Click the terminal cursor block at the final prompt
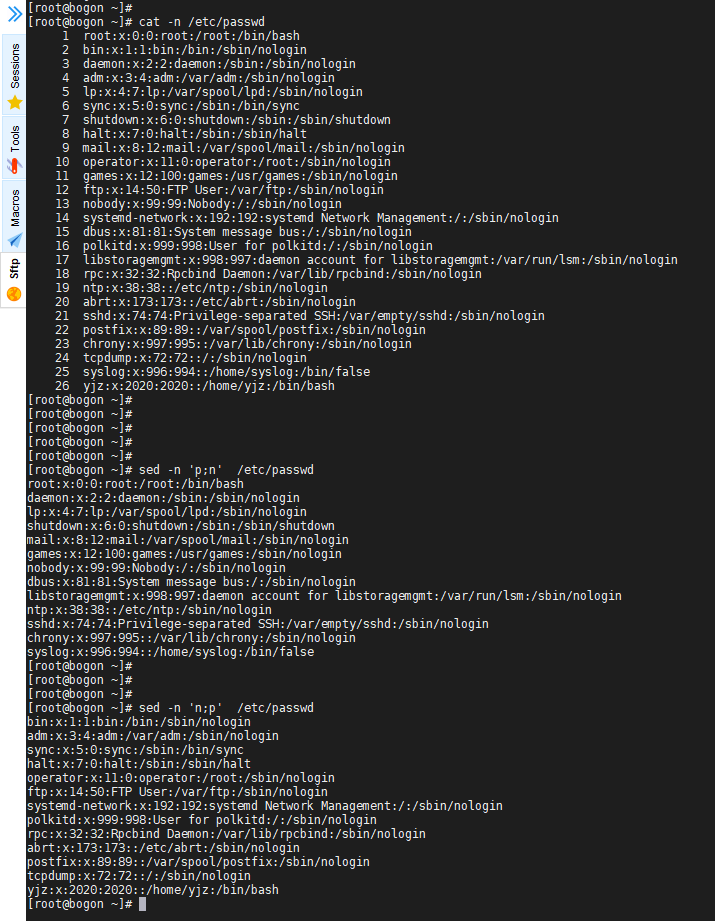This screenshot has height=921, width=715. (142, 905)
